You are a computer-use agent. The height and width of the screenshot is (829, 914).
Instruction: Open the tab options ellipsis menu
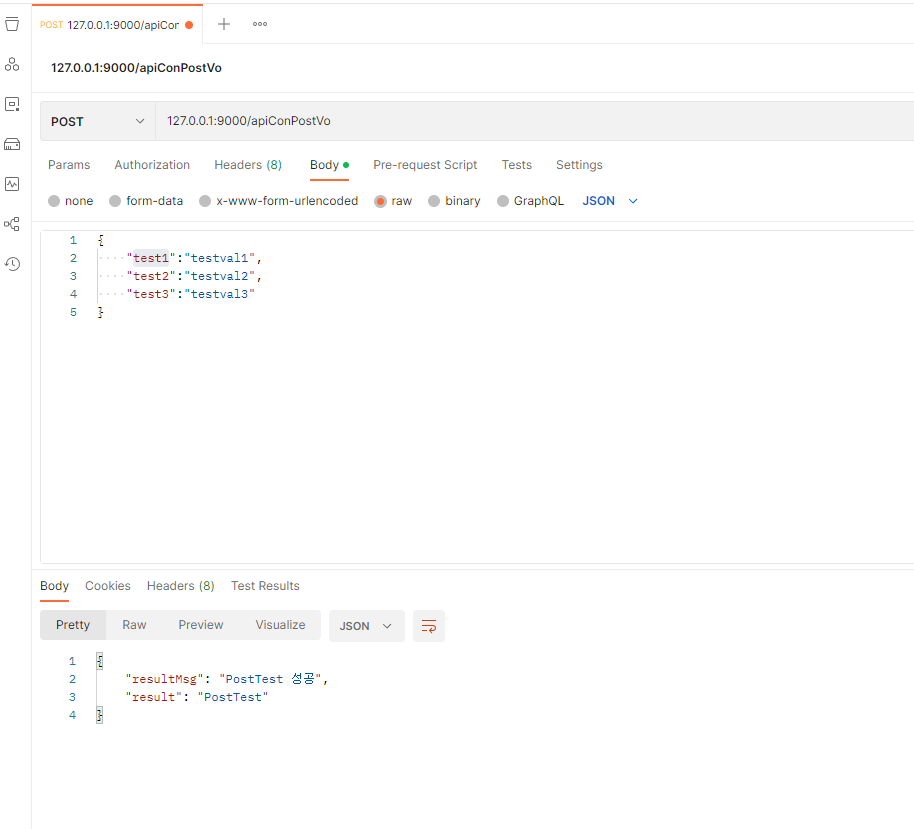coord(260,24)
